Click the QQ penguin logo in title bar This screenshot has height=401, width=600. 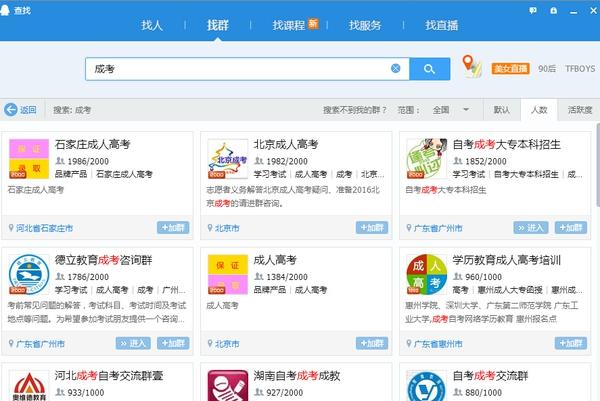click(5, 10)
